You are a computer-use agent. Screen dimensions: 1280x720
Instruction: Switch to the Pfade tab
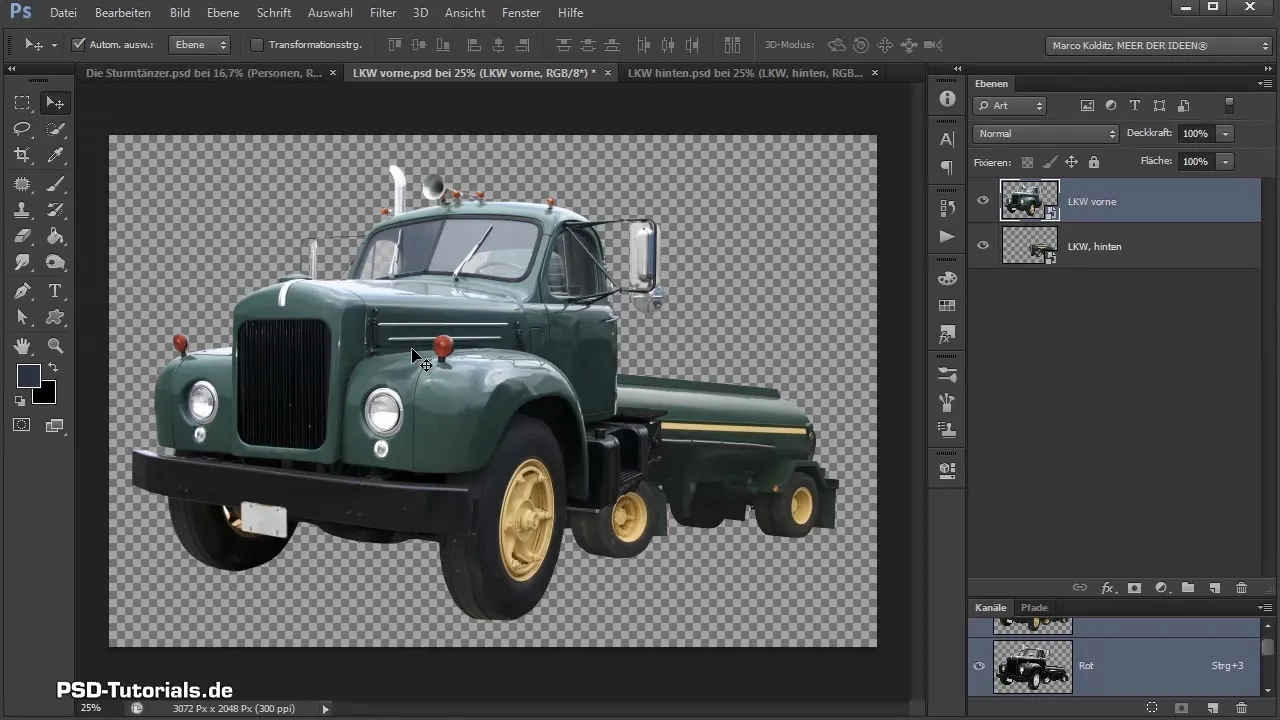(x=1034, y=608)
